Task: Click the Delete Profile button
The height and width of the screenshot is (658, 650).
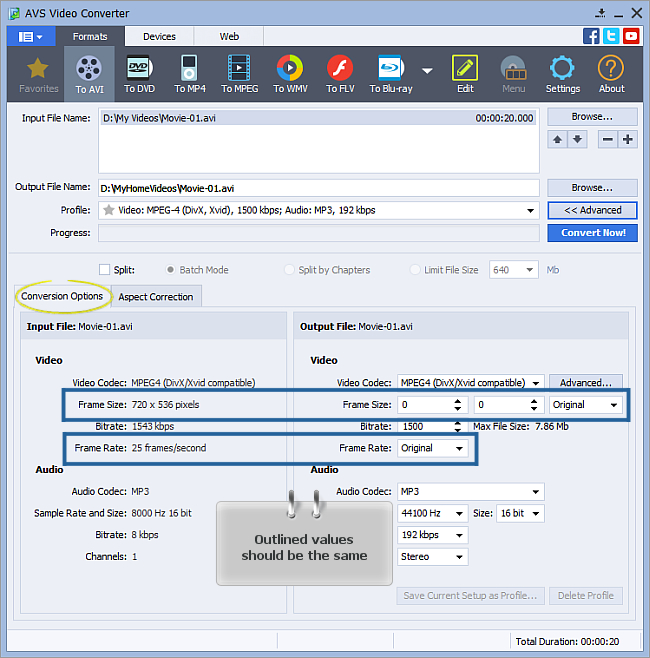Action: tap(586, 595)
